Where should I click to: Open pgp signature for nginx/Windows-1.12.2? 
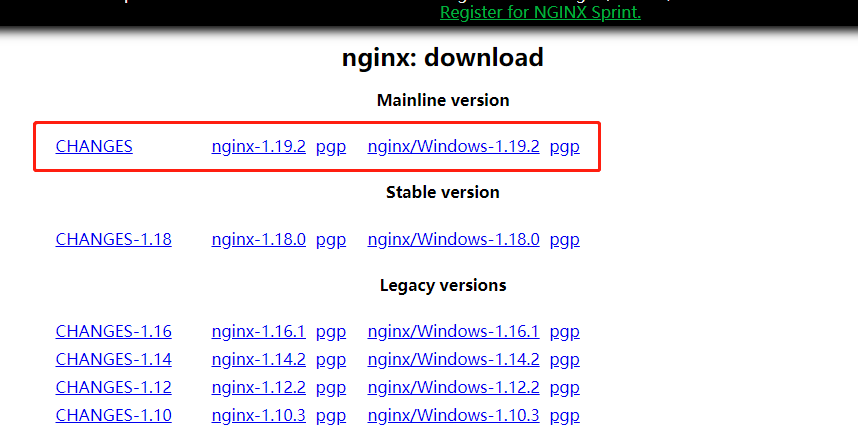(x=564, y=388)
